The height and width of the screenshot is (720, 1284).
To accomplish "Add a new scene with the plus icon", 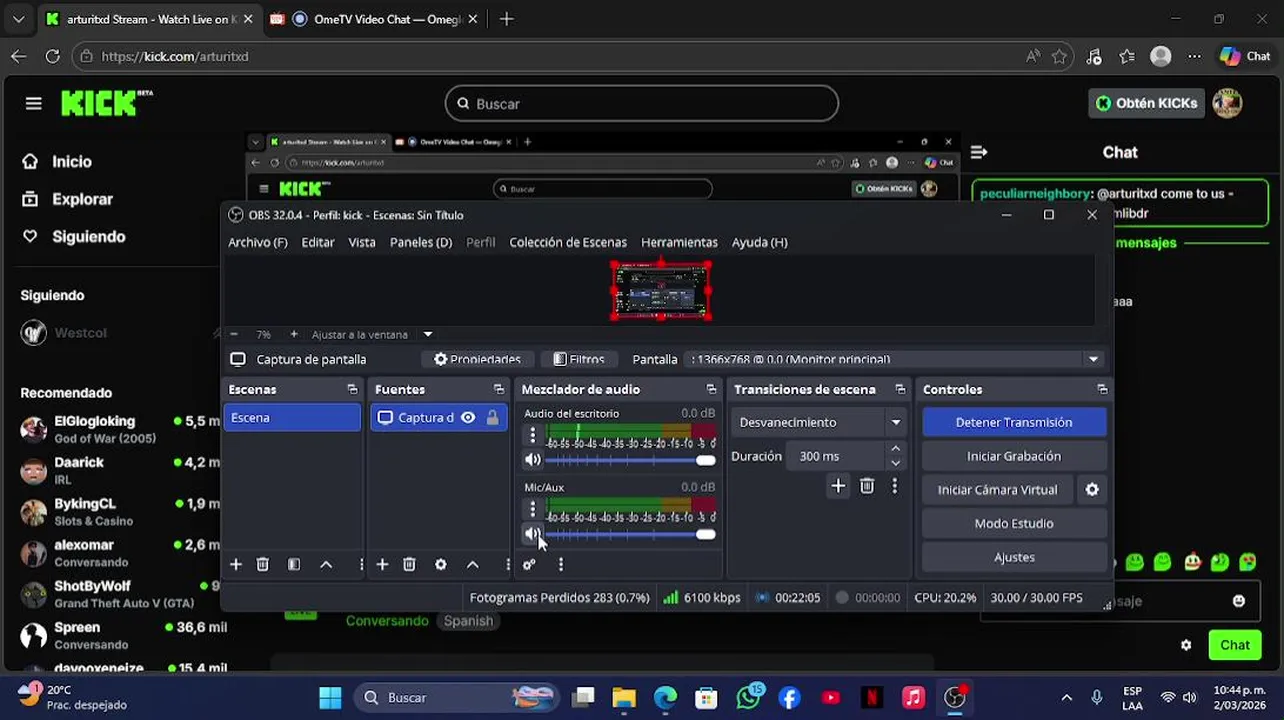I will pos(236,565).
